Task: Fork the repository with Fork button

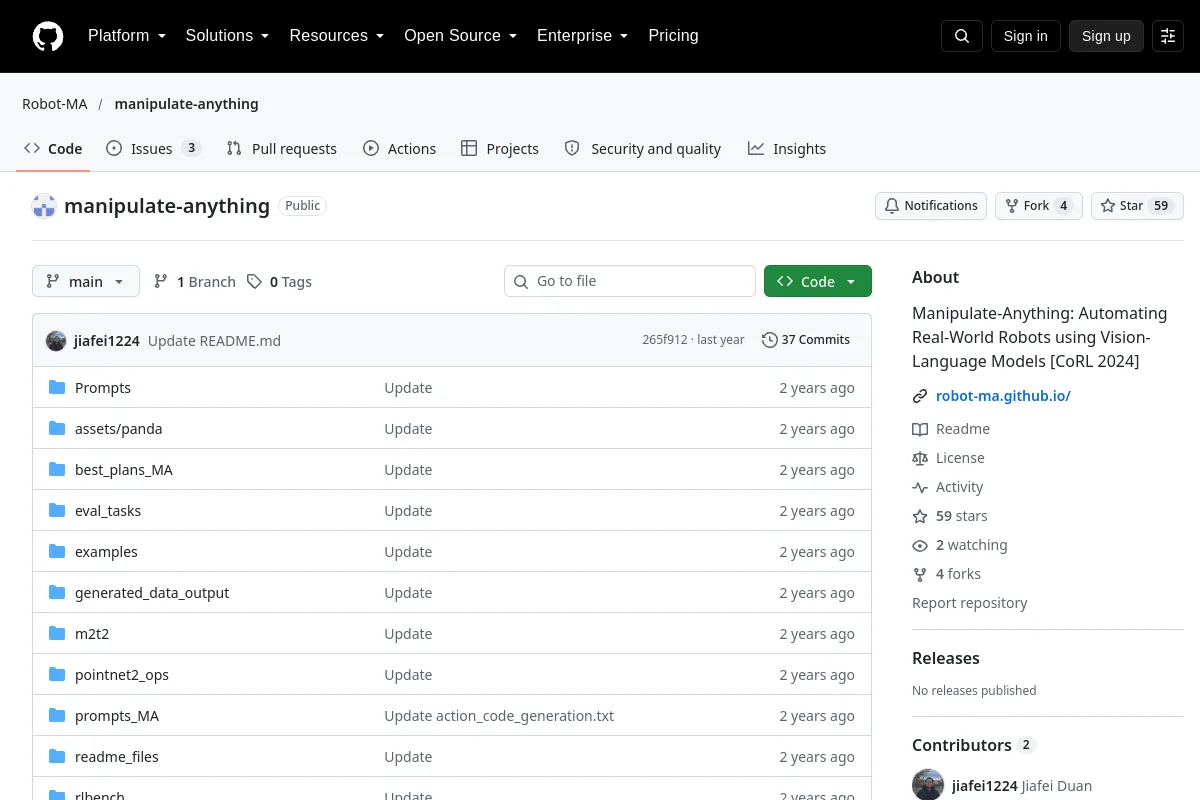Action: point(1038,206)
